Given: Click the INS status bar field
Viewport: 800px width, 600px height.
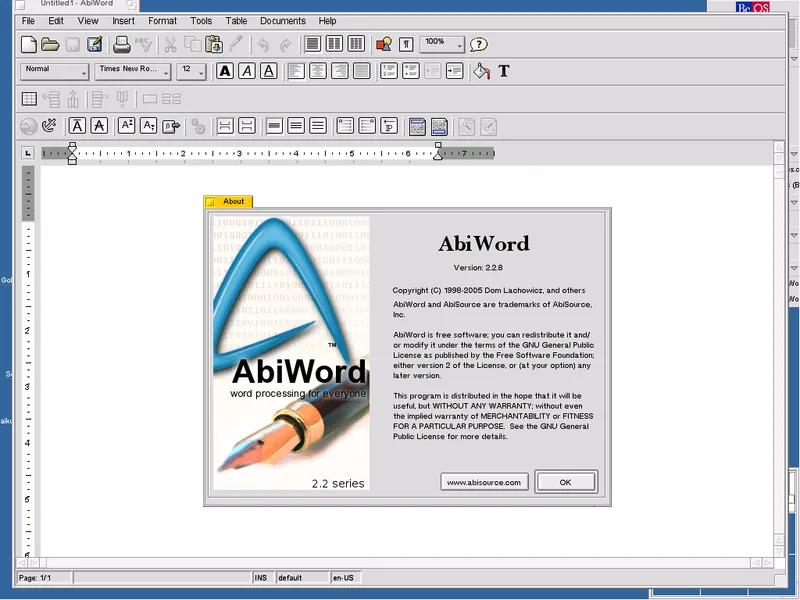Looking at the screenshot, I should click(263, 578).
